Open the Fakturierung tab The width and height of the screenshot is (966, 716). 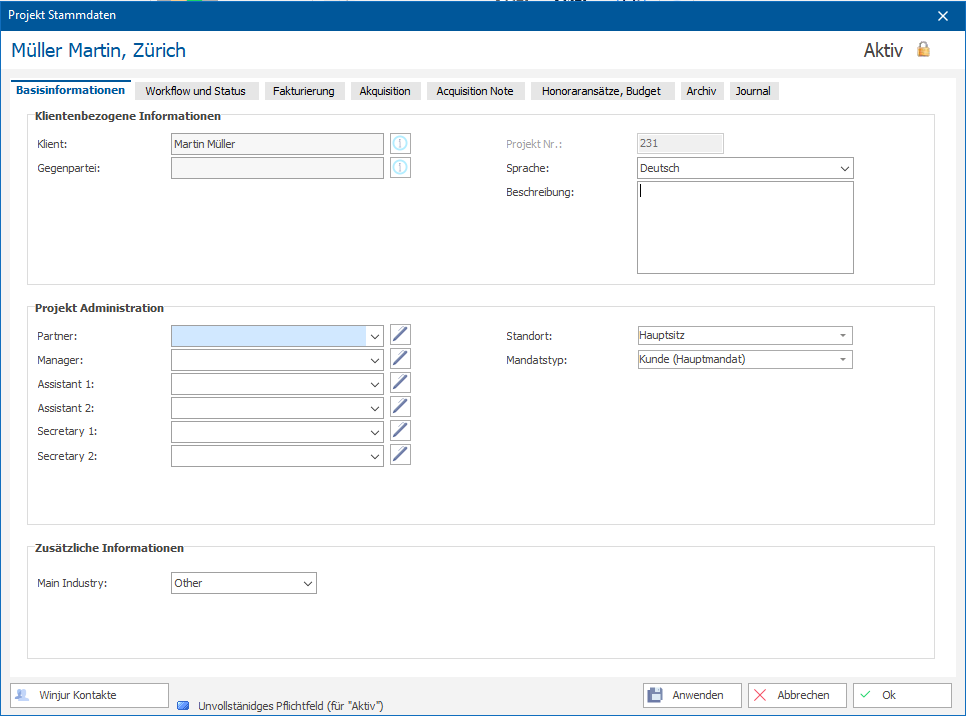(304, 91)
